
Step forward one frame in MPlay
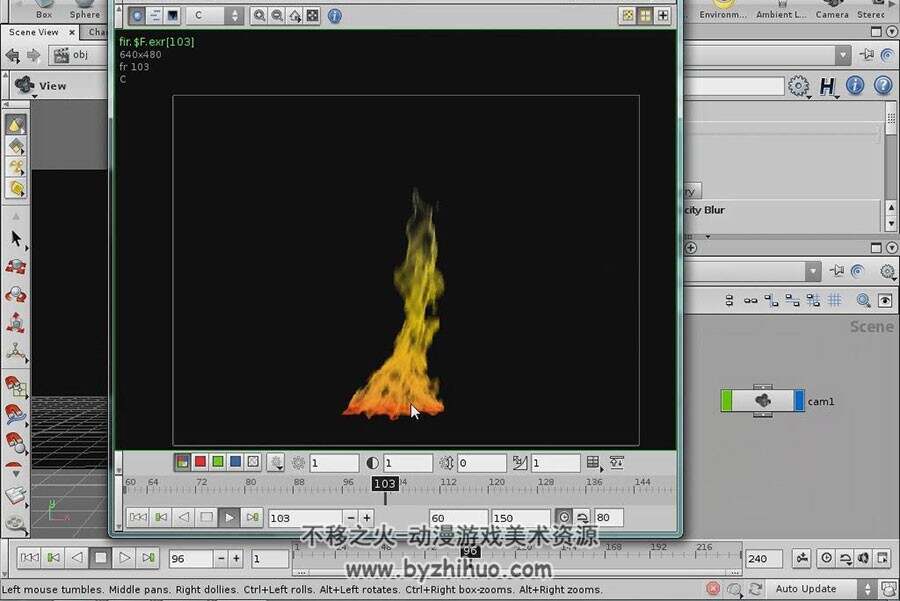click(x=252, y=517)
